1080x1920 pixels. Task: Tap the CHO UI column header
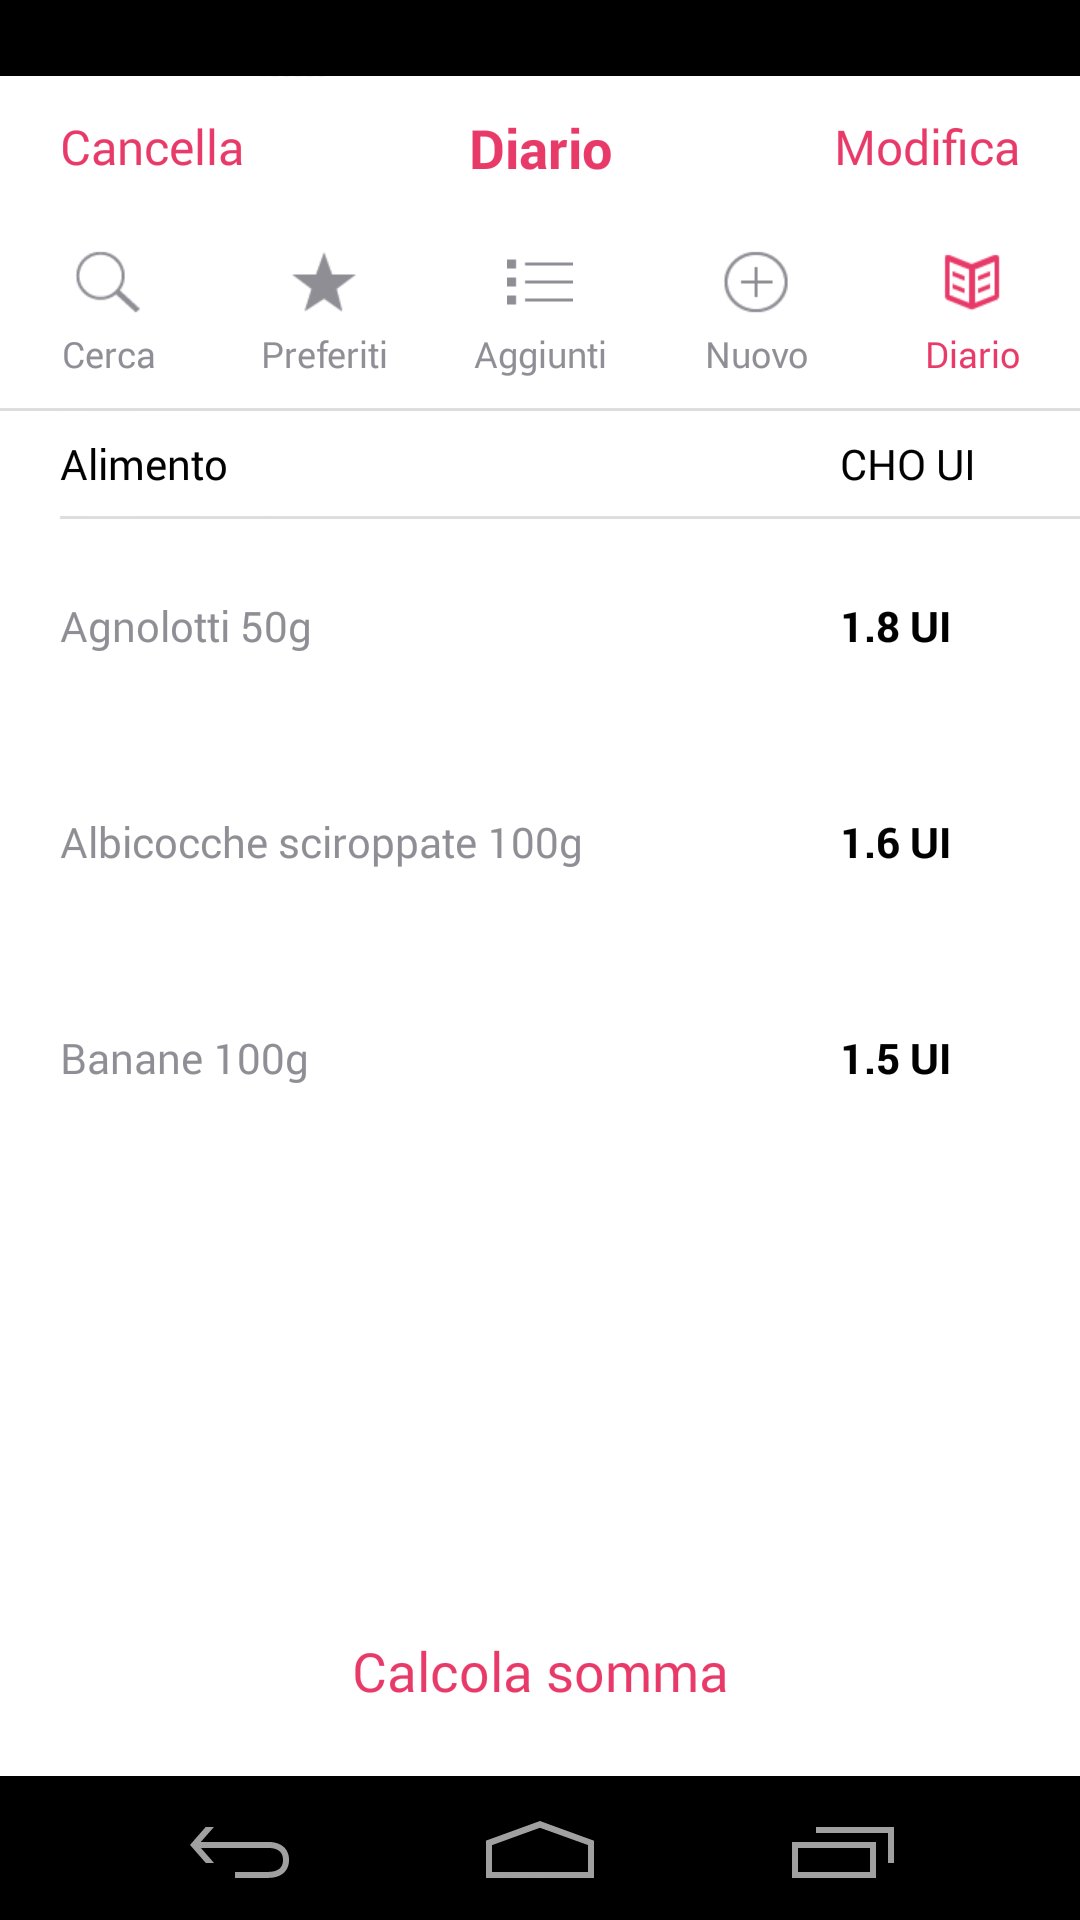pyautogui.click(x=907, y=466)
